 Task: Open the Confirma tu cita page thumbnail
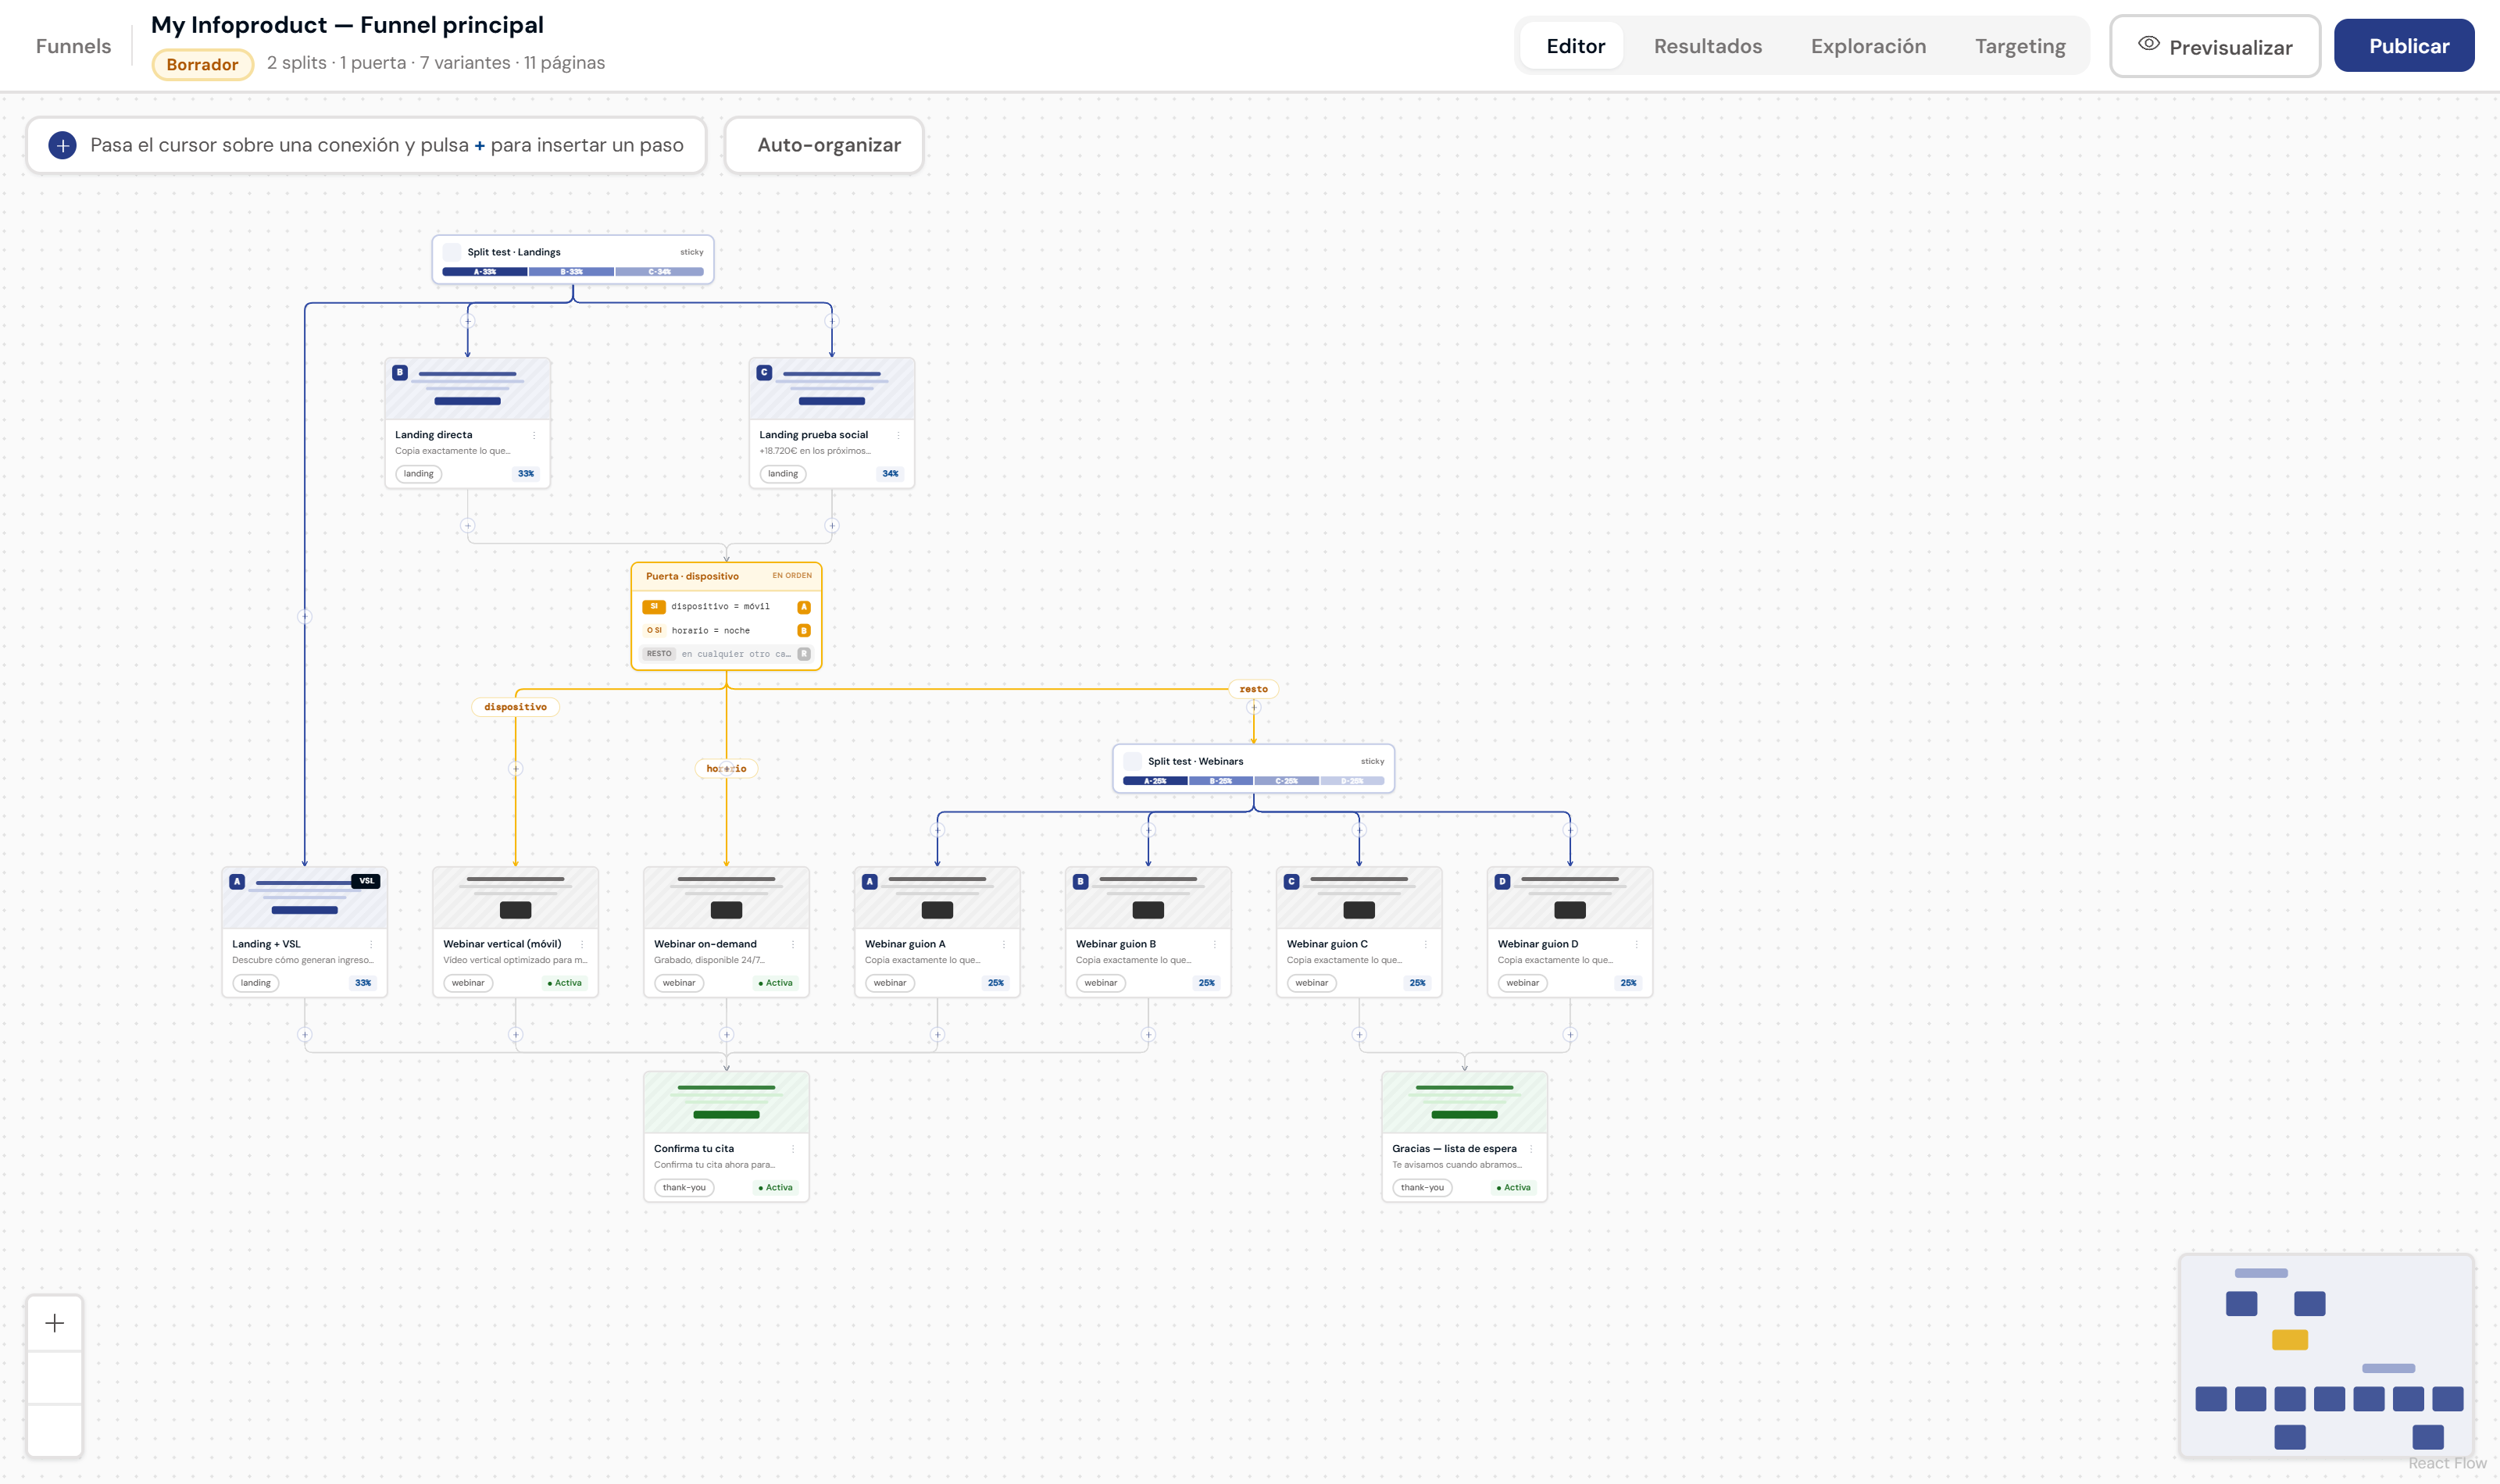click(726, 1102)
